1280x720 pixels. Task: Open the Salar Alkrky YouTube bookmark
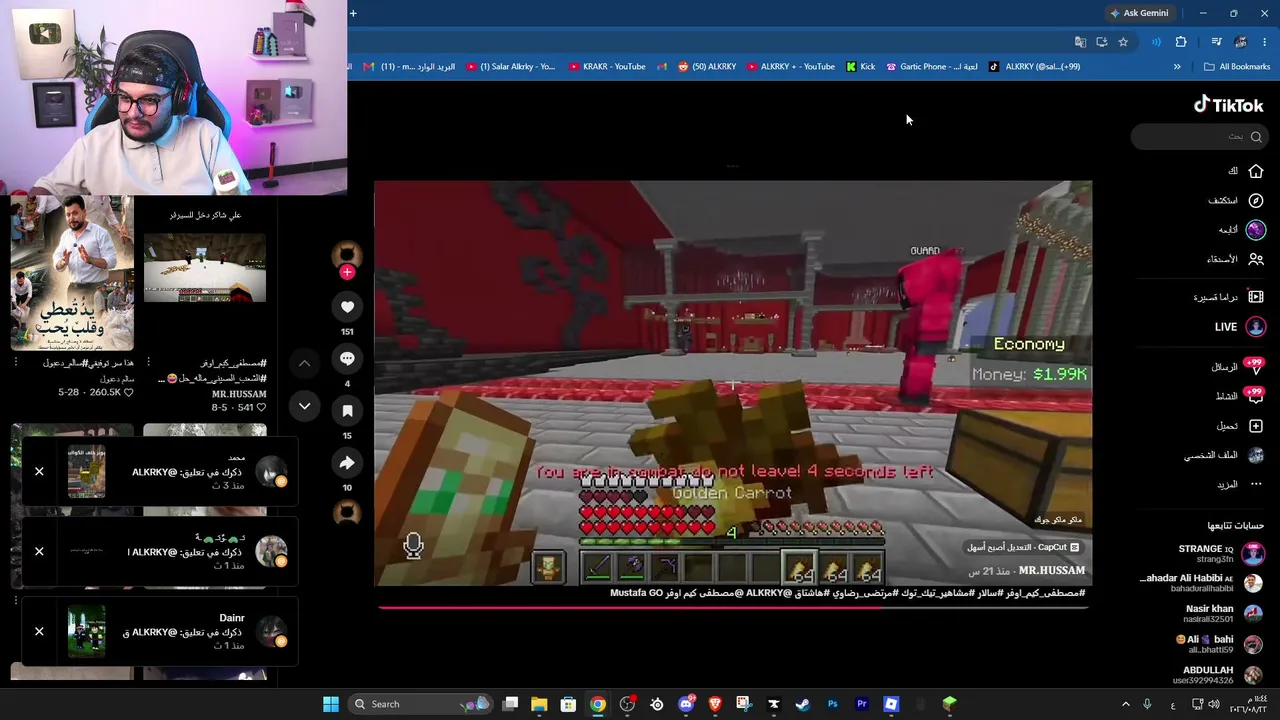[510, 67]
